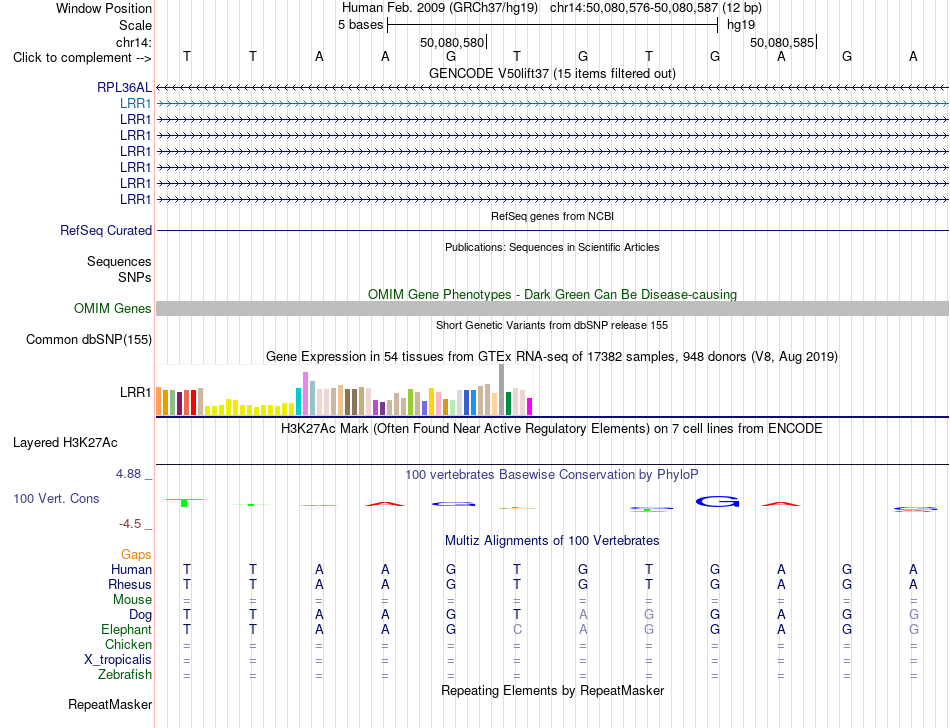Image resolution: width=950 pixels, height=728 pixels.
Task: Click the Mouse species label
Action: [x=132, y=600]
